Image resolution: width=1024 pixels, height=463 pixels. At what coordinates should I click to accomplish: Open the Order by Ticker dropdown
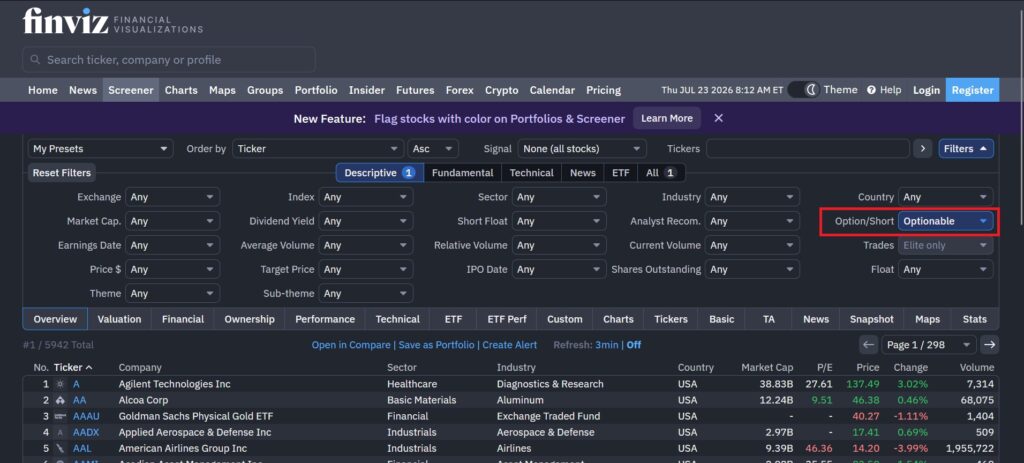[x=317, y=149]
